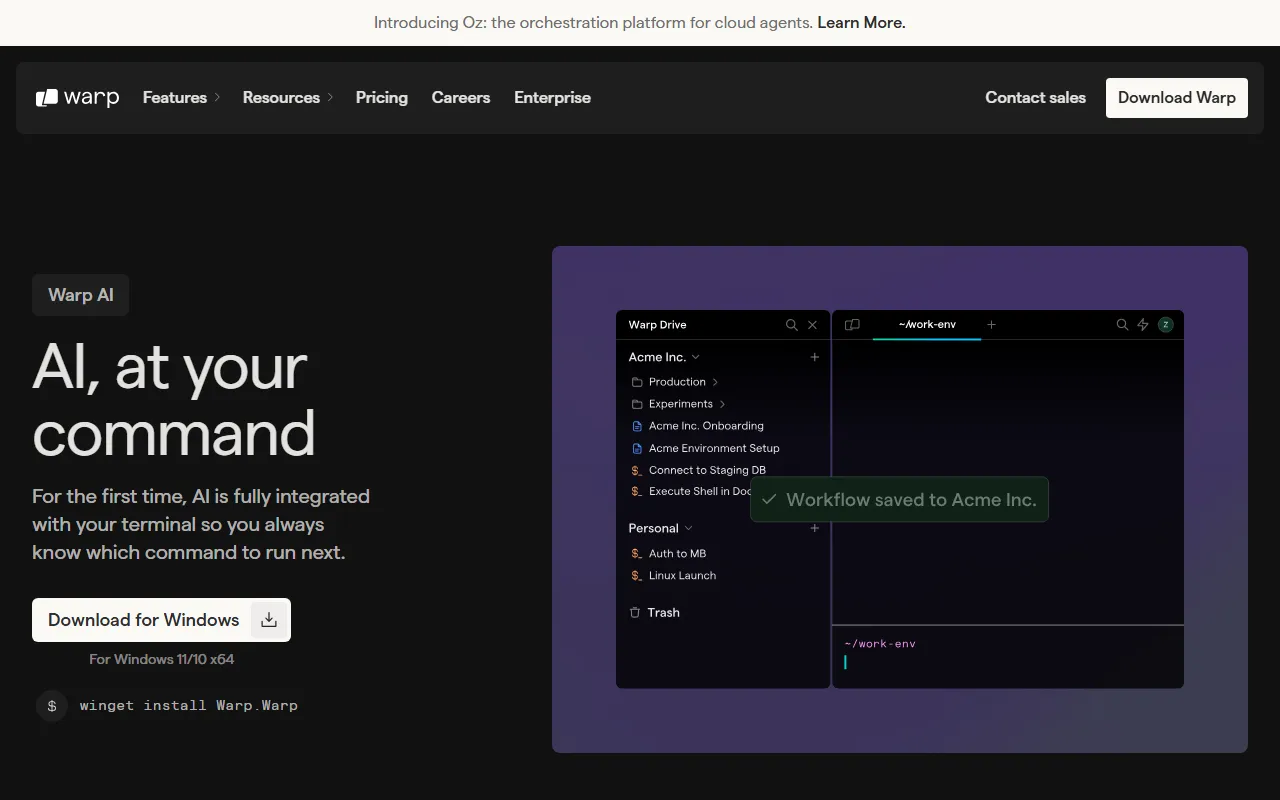The height and width of the screenshot is (800, 1280).
Task: Click the terminal input area below ~/work-env
Action: click(1000, 662)
